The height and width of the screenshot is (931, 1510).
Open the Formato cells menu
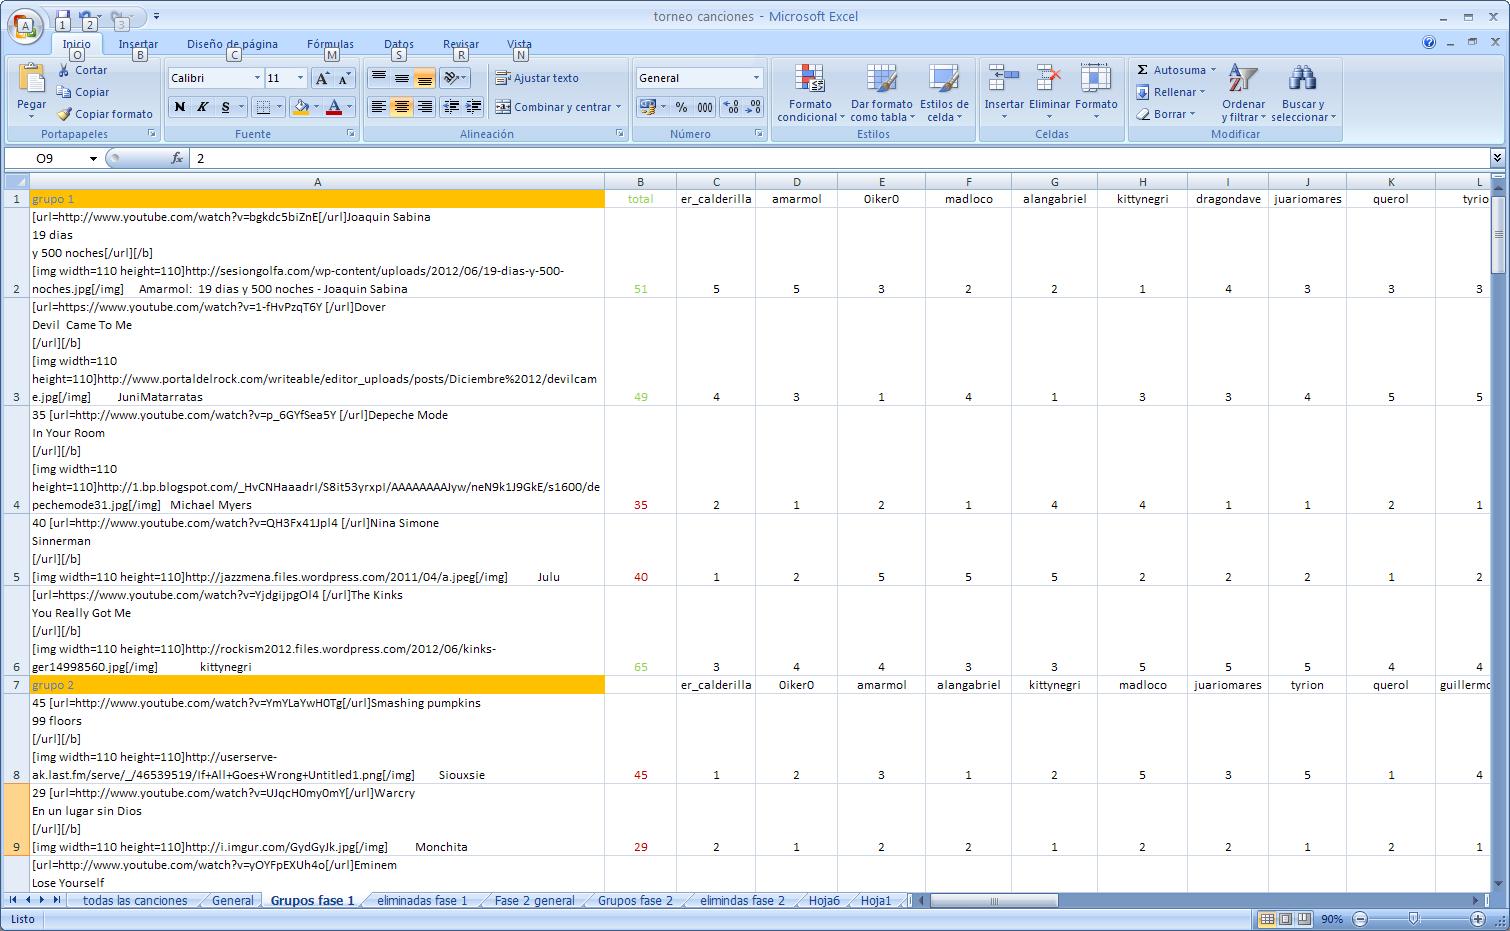click(x=1096, y=93)
